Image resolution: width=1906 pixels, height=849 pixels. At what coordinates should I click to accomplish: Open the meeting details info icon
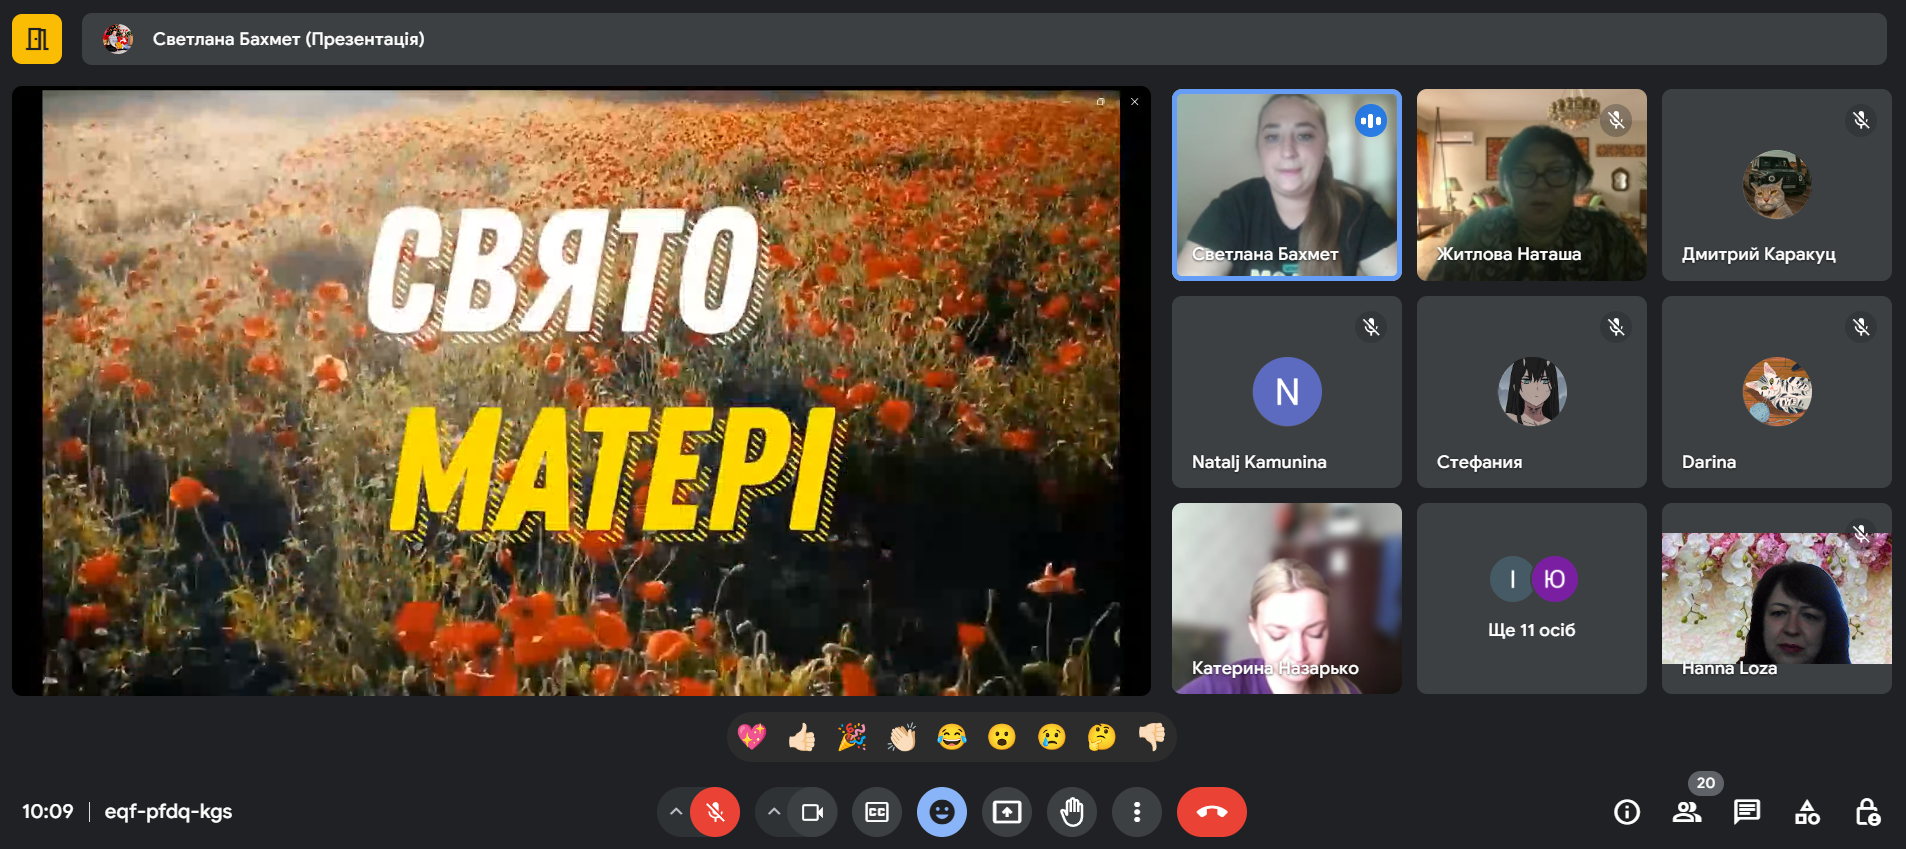coord(1627,812)
